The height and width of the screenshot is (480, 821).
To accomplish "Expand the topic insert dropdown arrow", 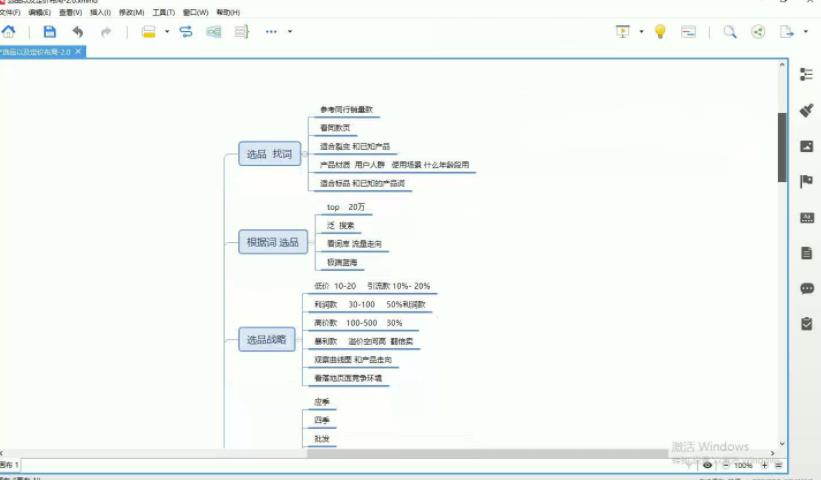I will pos(166,32).
